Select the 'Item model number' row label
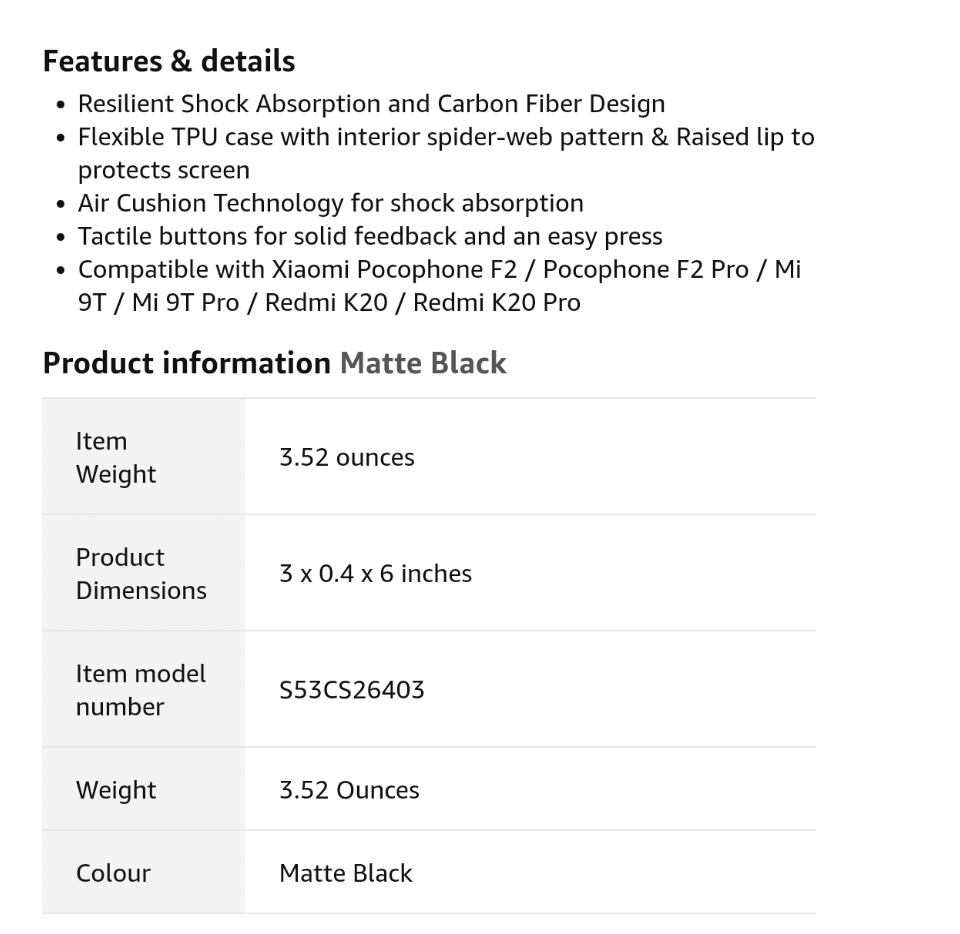This screenshot has height=934, width=960. click(140, 690)
